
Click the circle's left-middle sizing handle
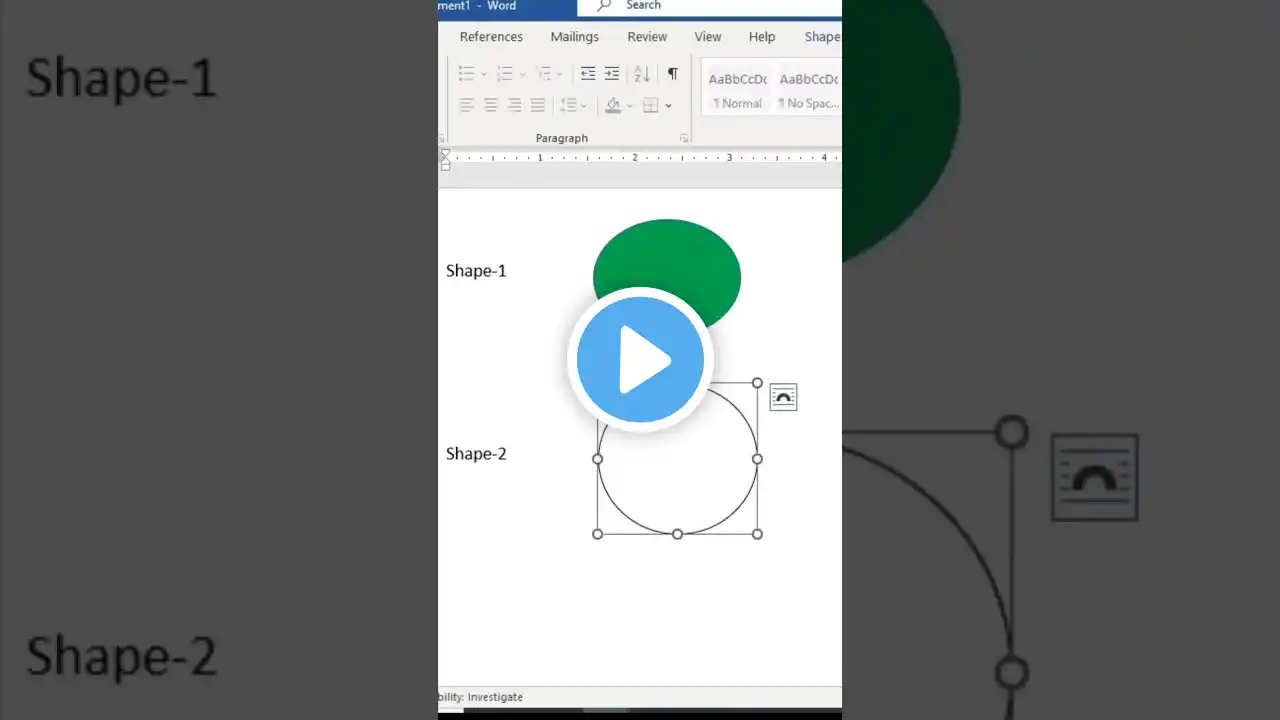[598, 459]
